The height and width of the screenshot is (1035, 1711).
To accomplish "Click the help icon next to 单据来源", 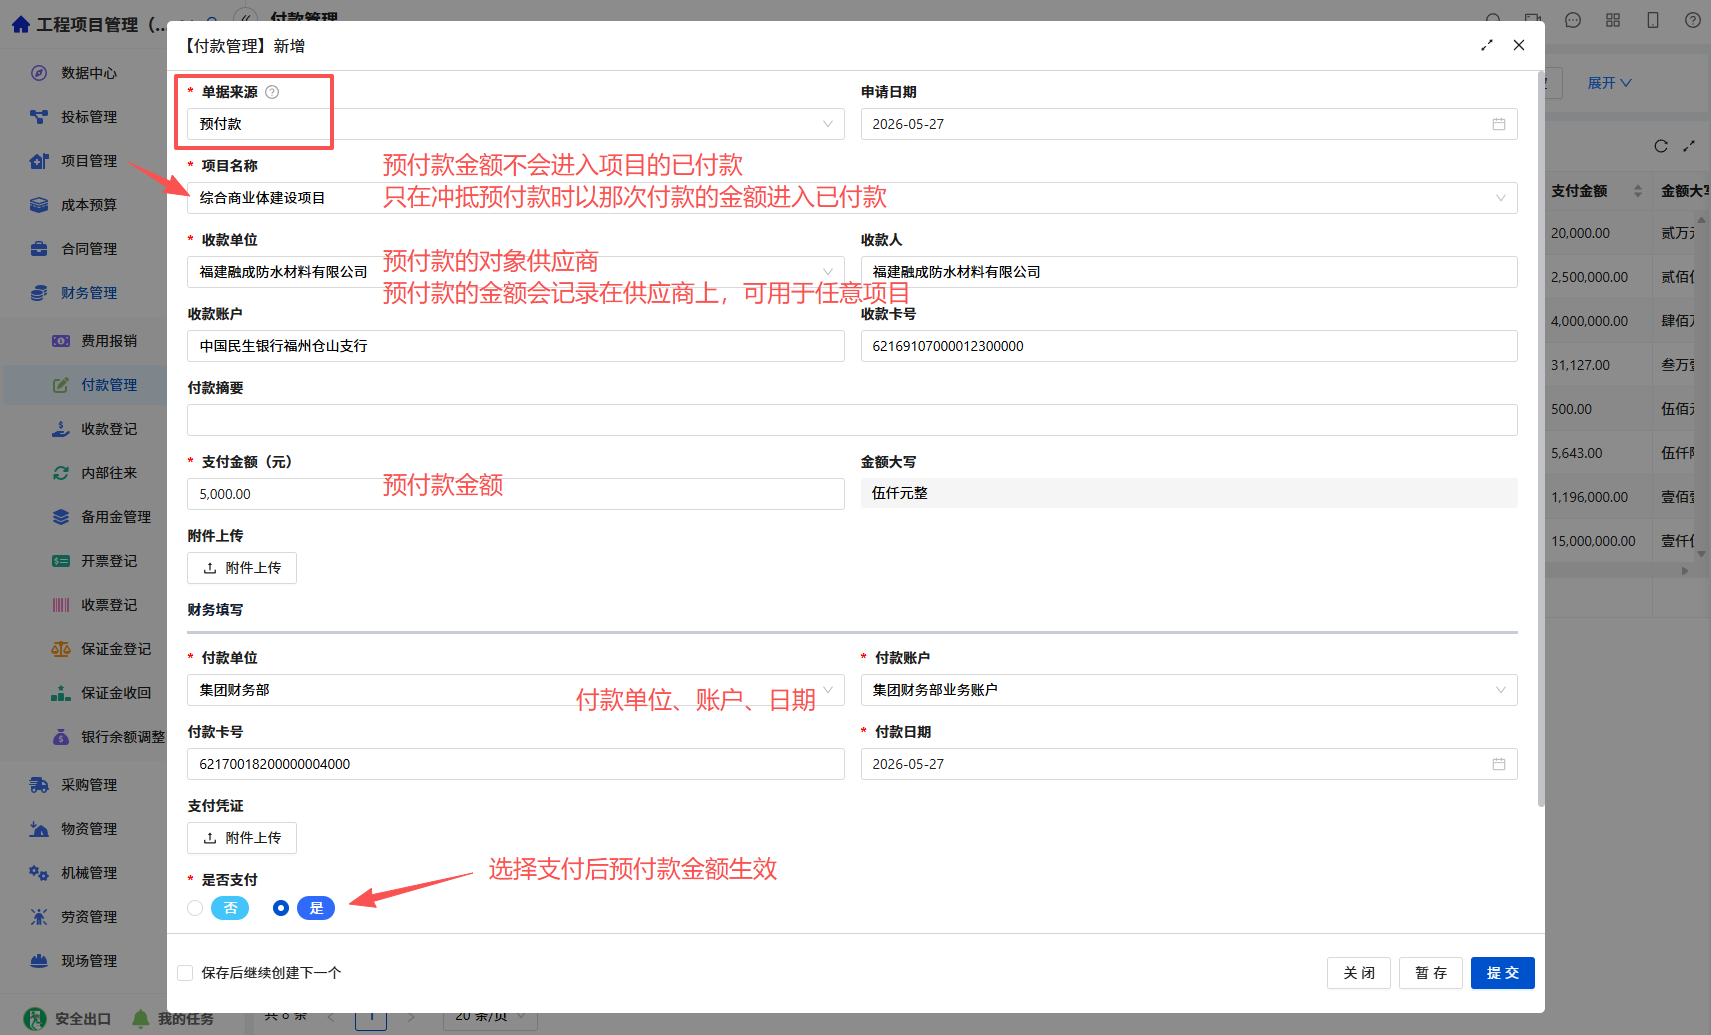I will [x=272, y=92].
